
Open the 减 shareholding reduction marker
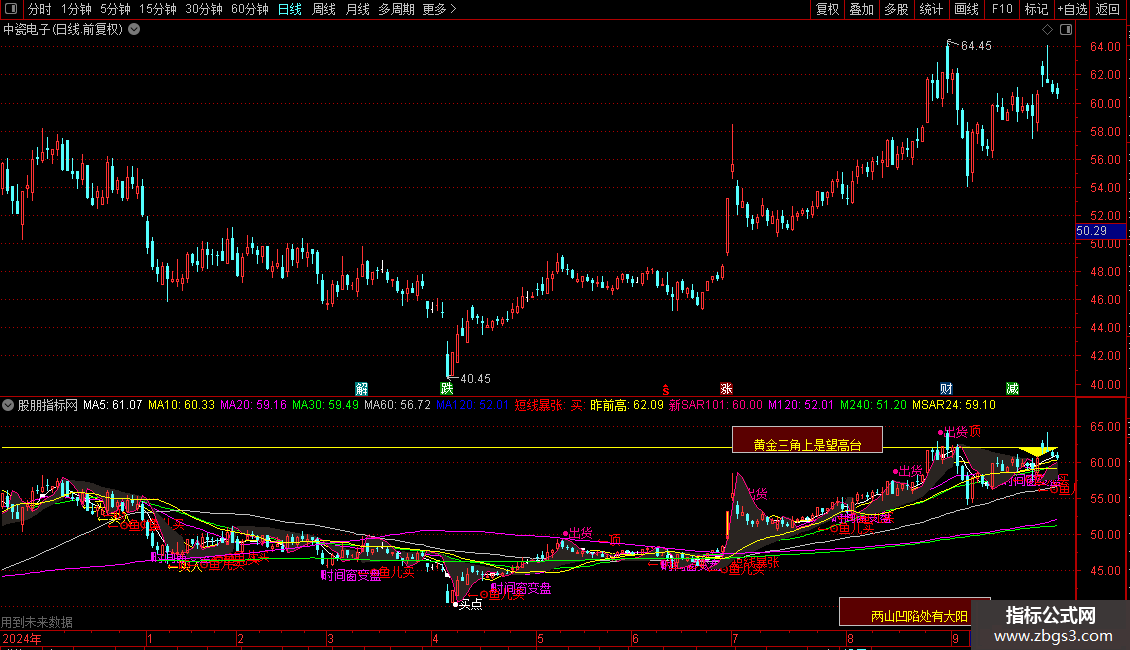[x=1013, y=389]
